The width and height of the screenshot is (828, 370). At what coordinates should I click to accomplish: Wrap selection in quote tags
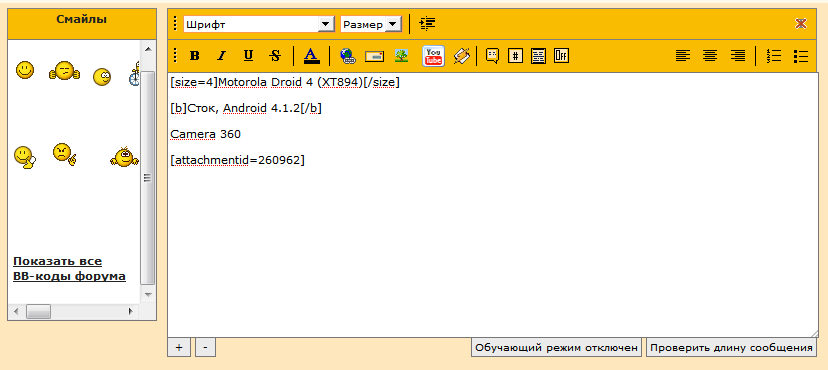click(x=492, y=55)
